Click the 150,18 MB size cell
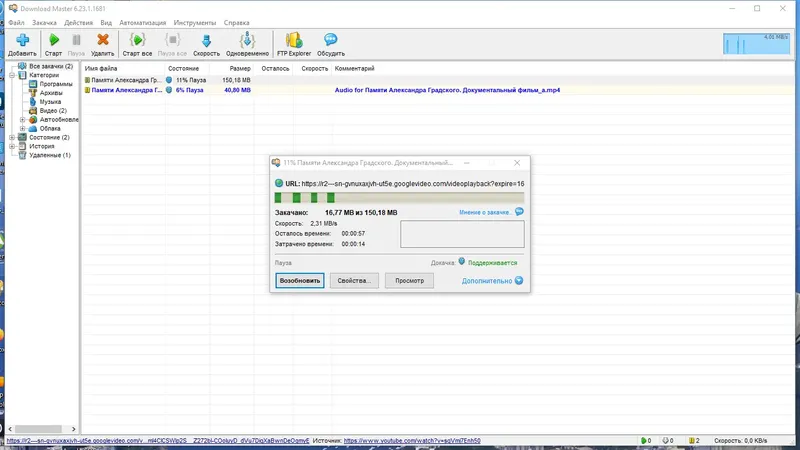 point(236,80)
